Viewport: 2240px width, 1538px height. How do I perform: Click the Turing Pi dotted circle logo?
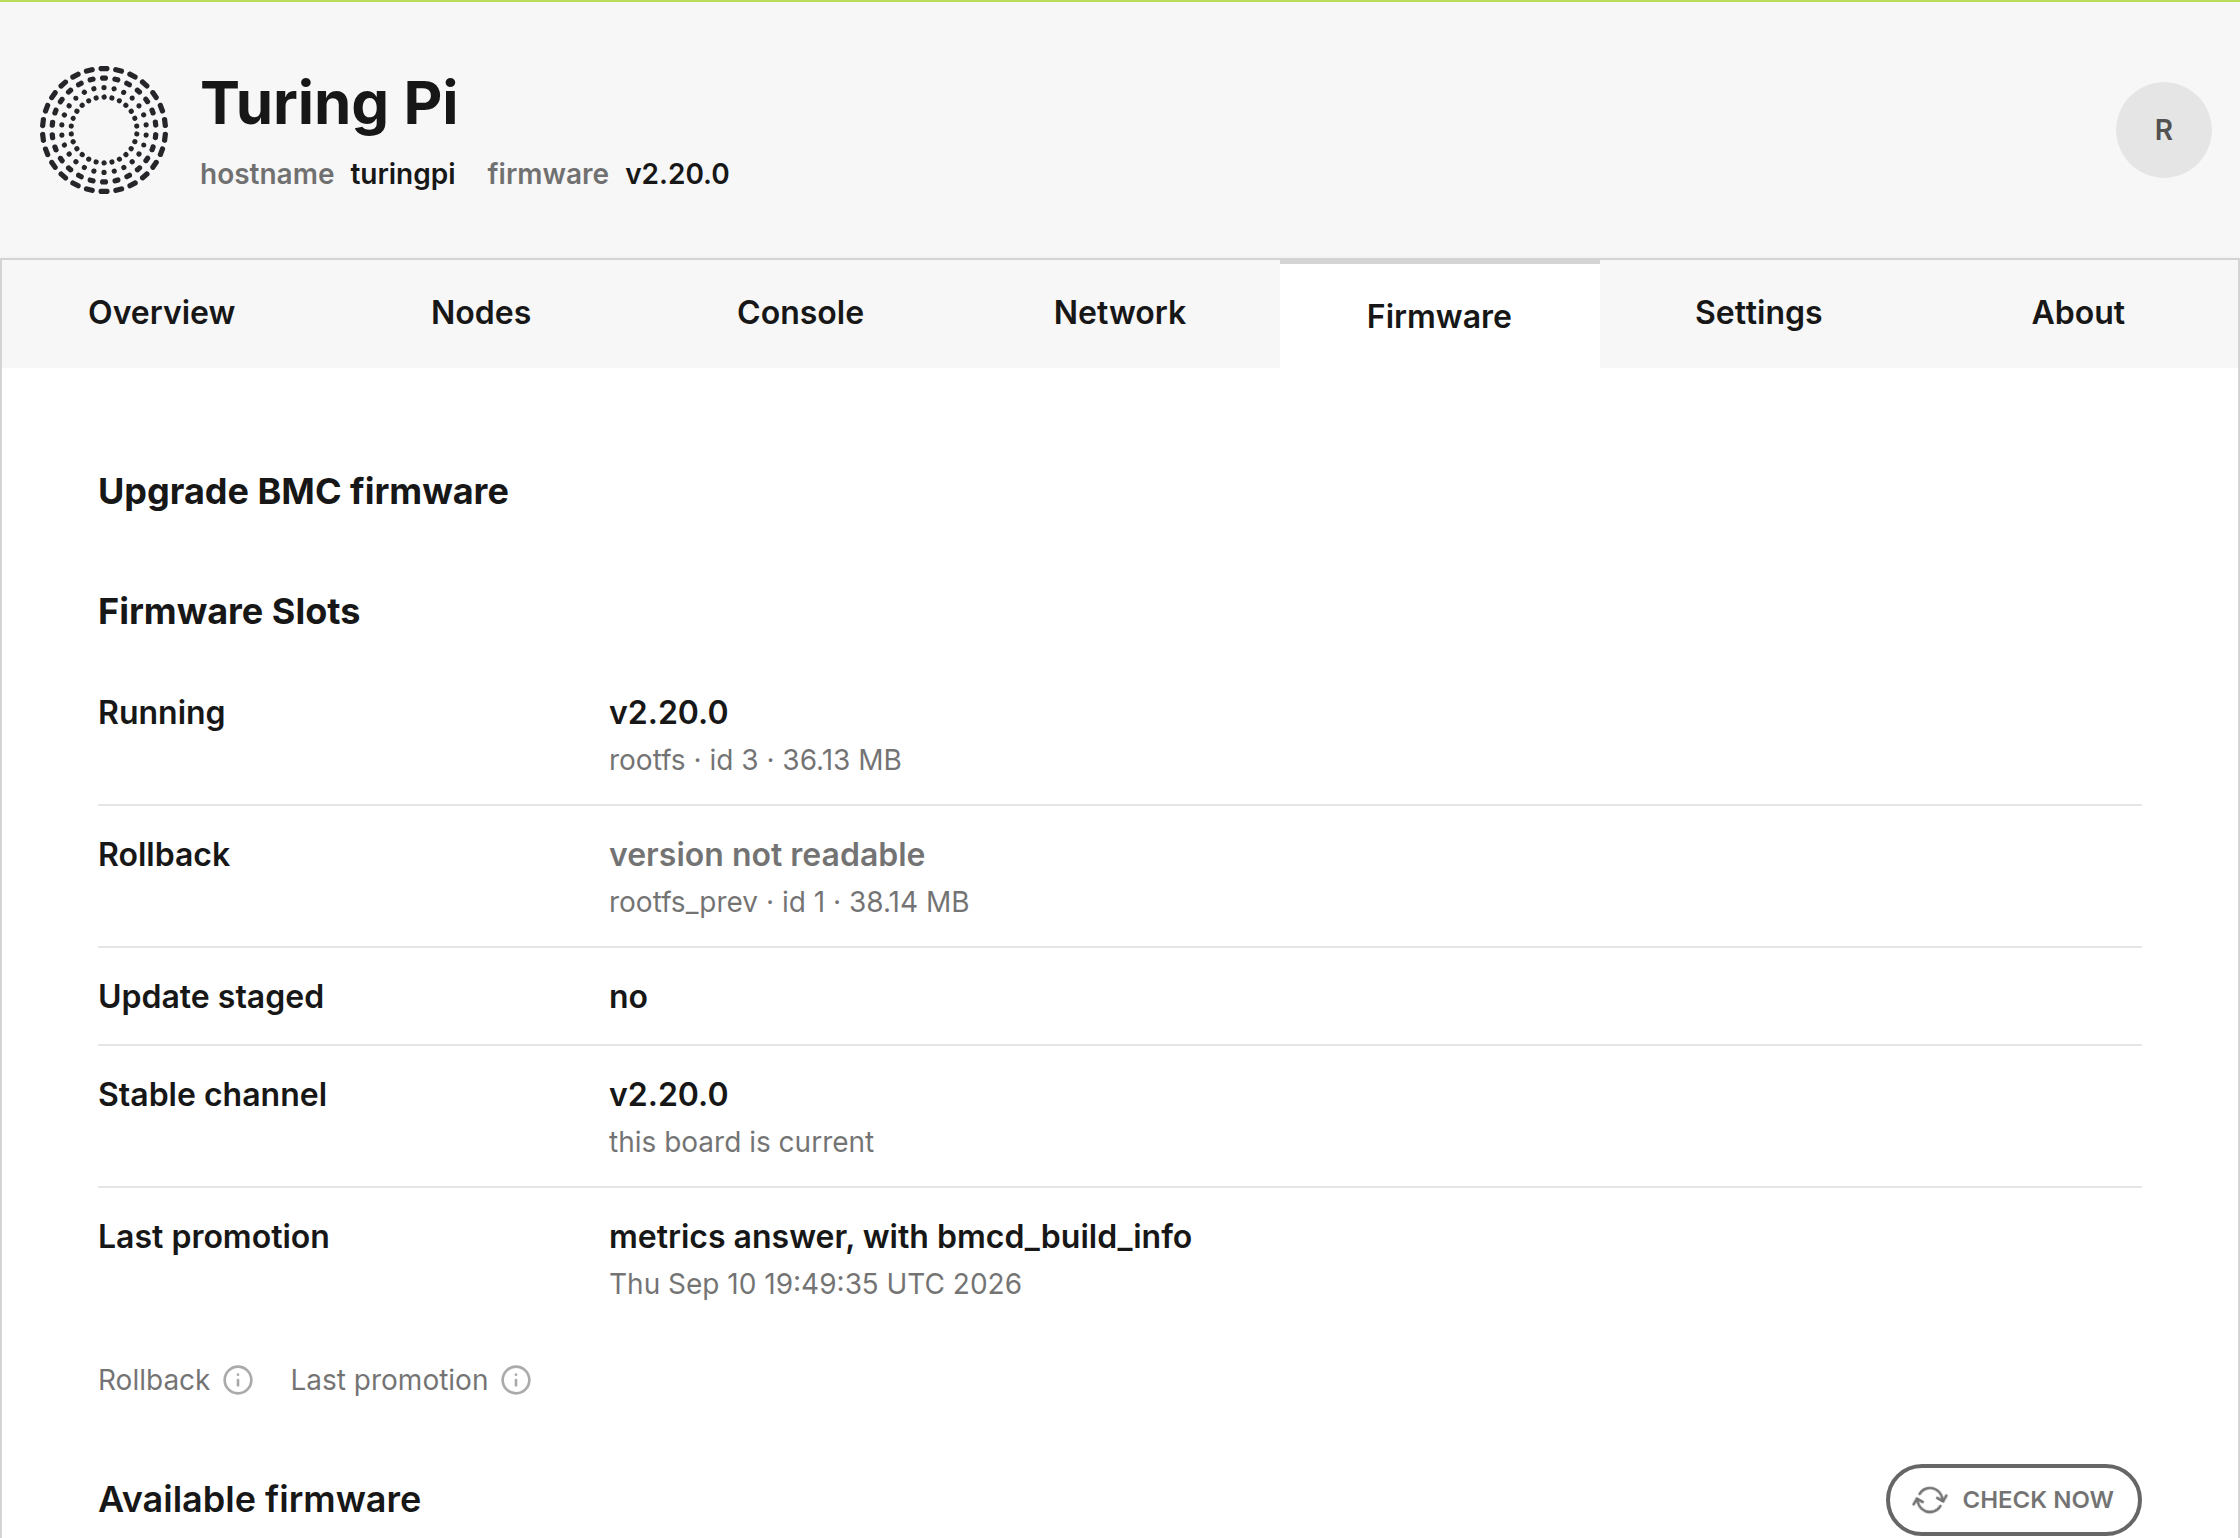pyautogui.click(x=104, y=130)
